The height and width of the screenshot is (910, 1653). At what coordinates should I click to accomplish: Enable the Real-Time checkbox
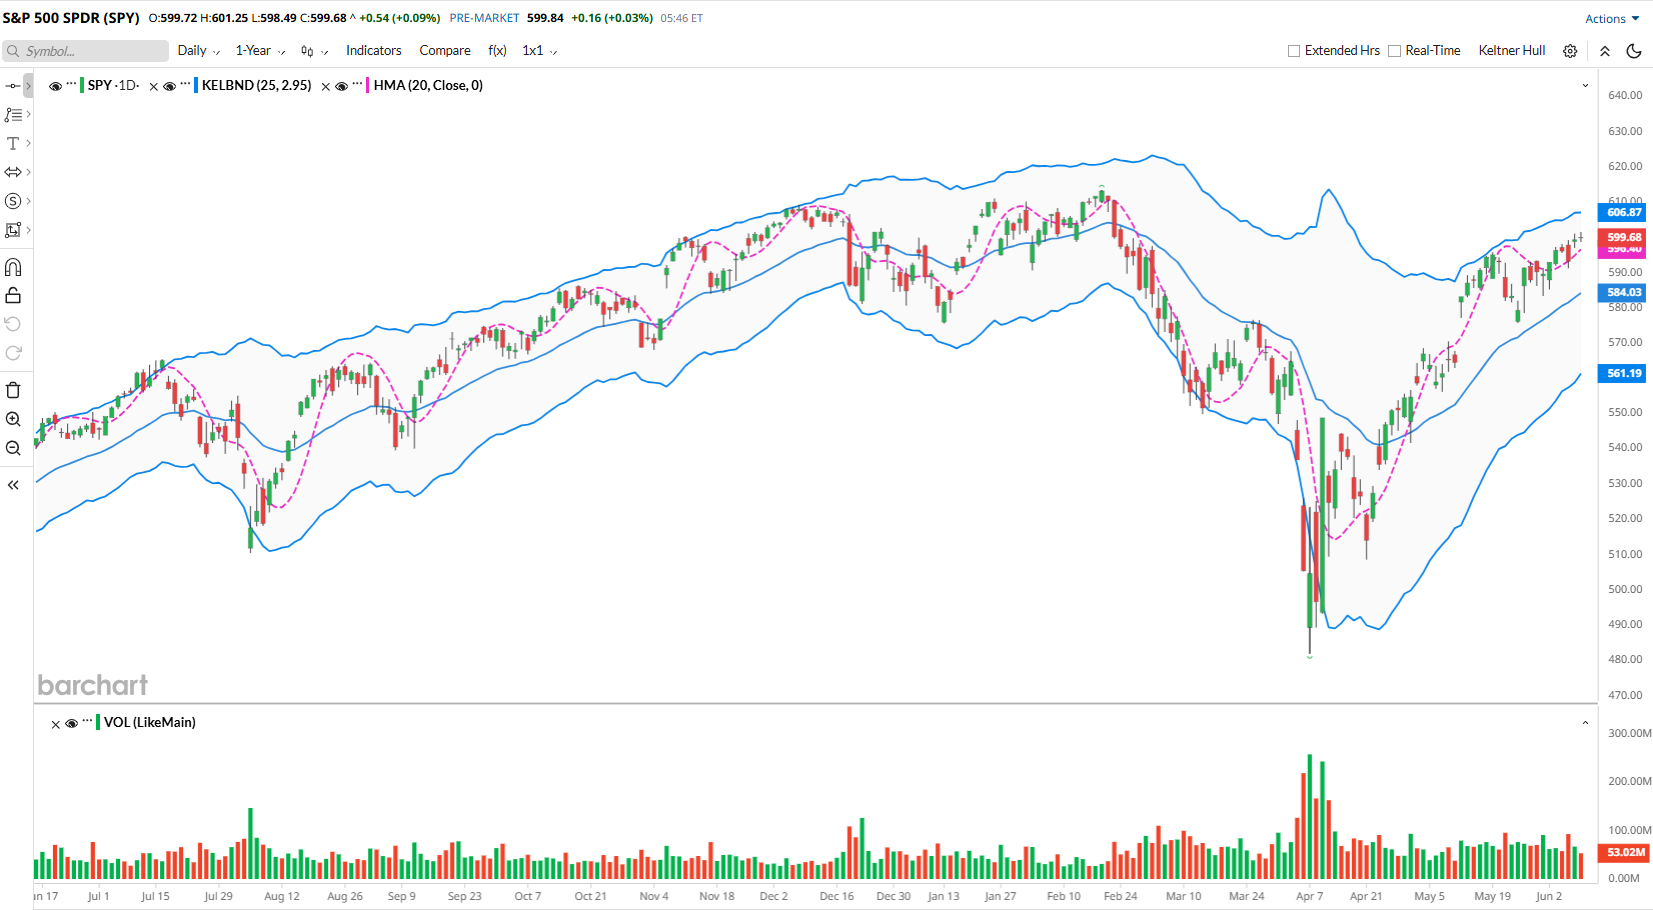tap(1394, 51)
